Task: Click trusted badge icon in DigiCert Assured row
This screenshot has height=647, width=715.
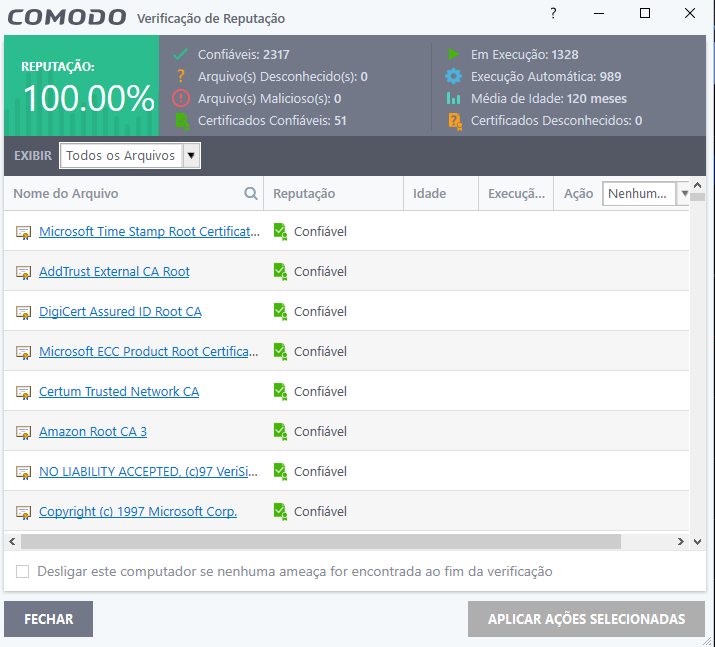Action: [280, 312]
